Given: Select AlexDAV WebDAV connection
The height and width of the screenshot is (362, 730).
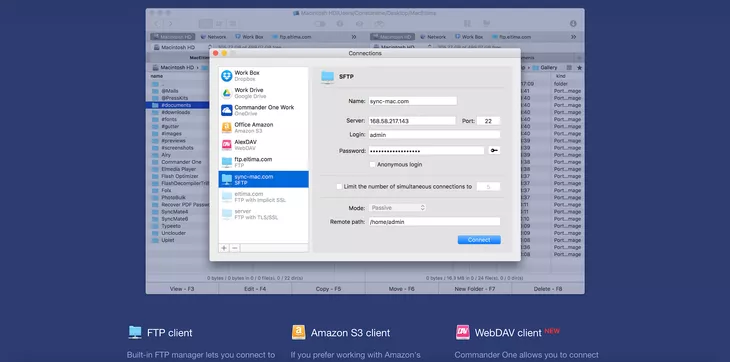Looking at the screenshot, I should click(263, 145).
